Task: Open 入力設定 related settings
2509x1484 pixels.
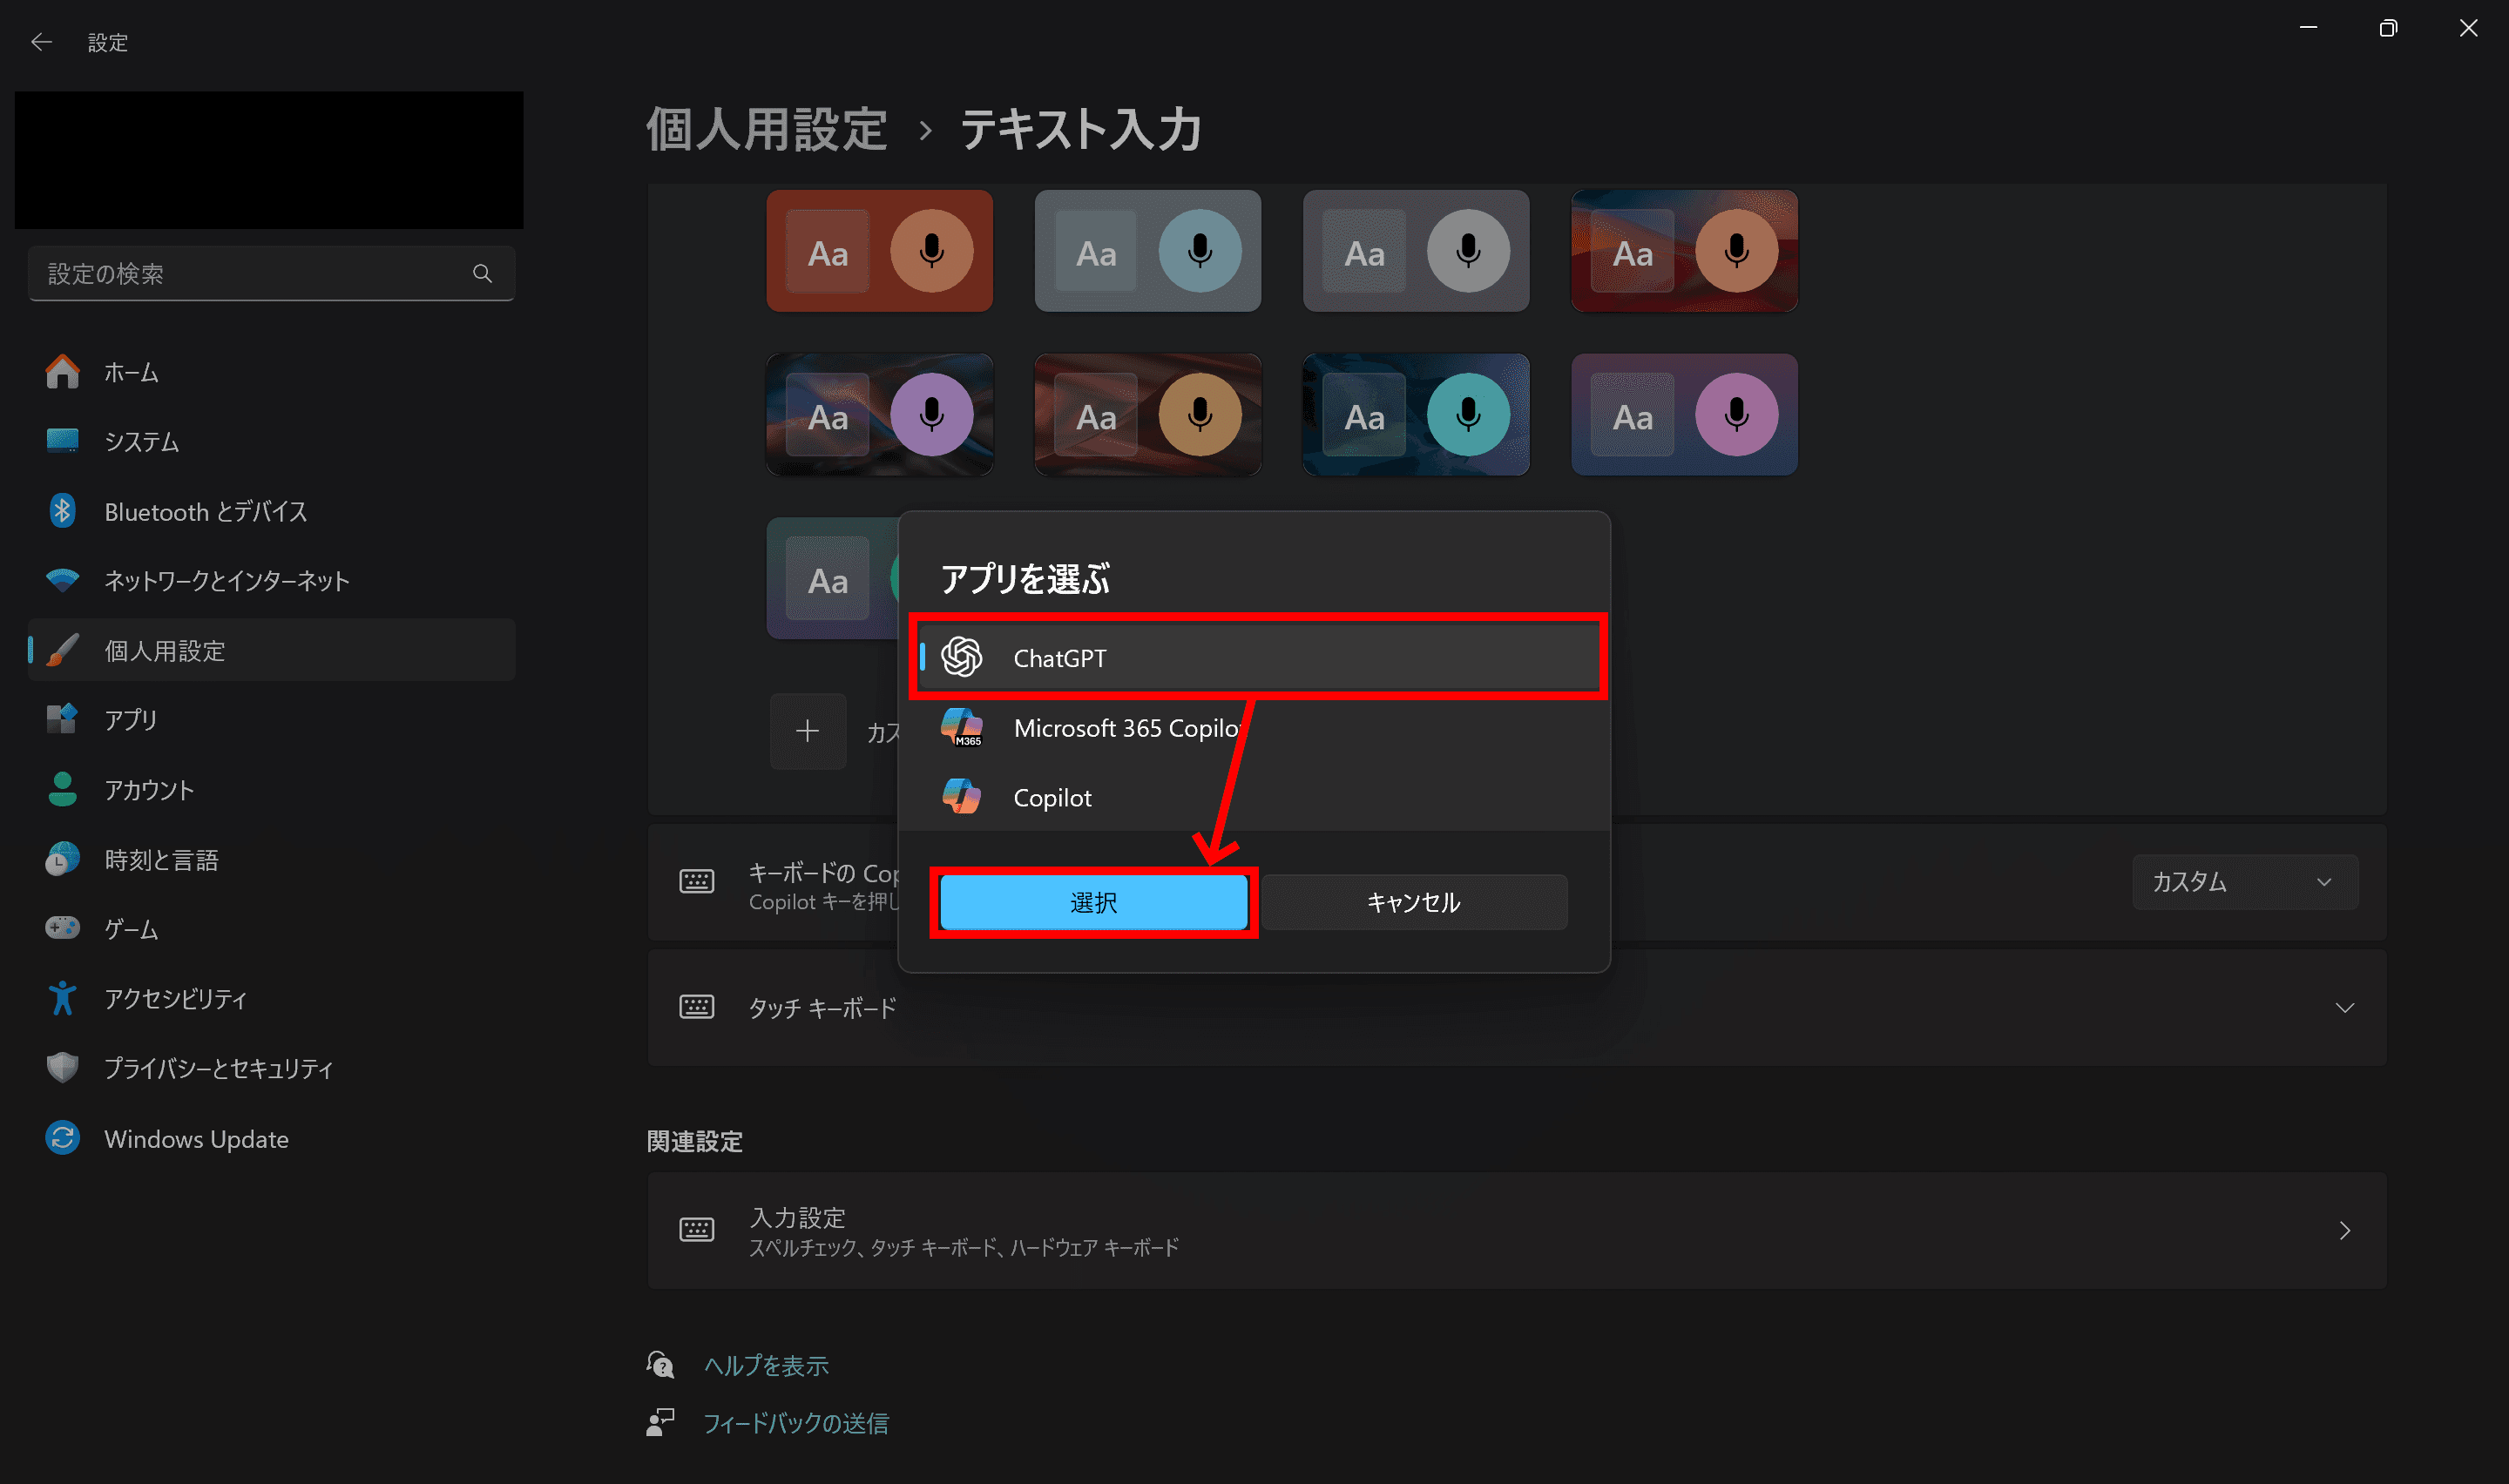Action: 1517,1230
